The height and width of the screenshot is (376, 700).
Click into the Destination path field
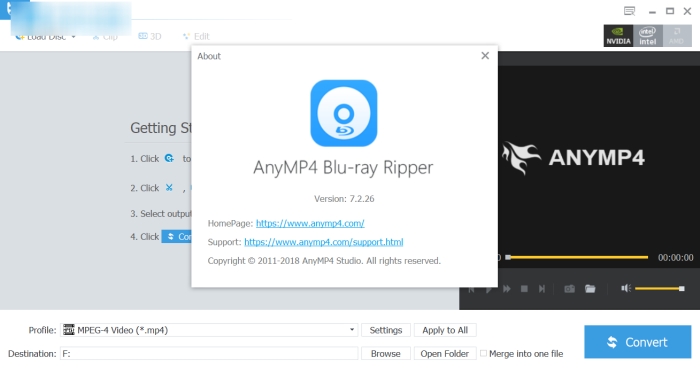coord(209,354)
